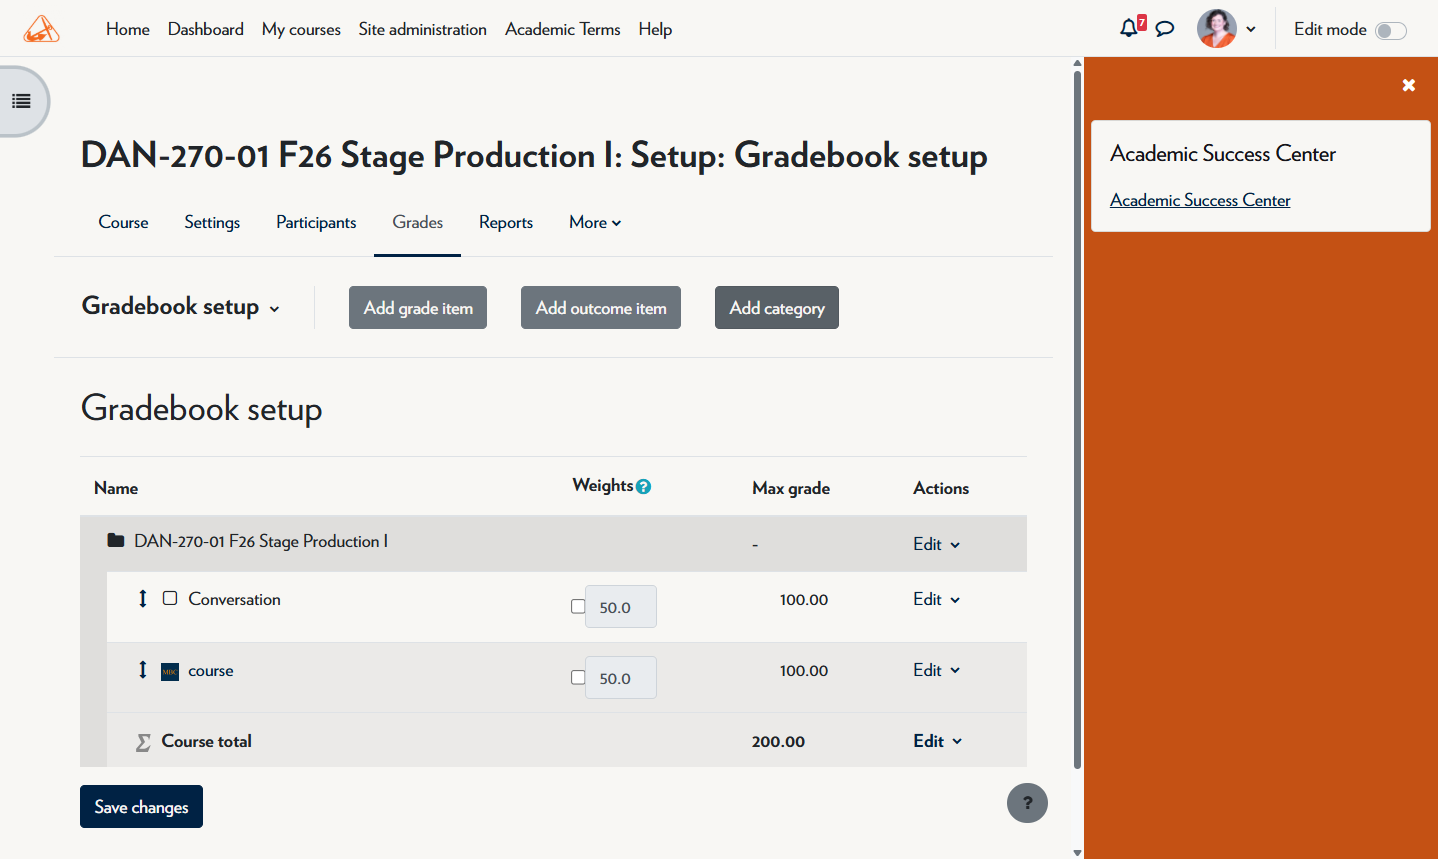The height and width of the screenshot is (859, 1438).
Task: Click the Course total sigma icon
Action: (144, 742)
